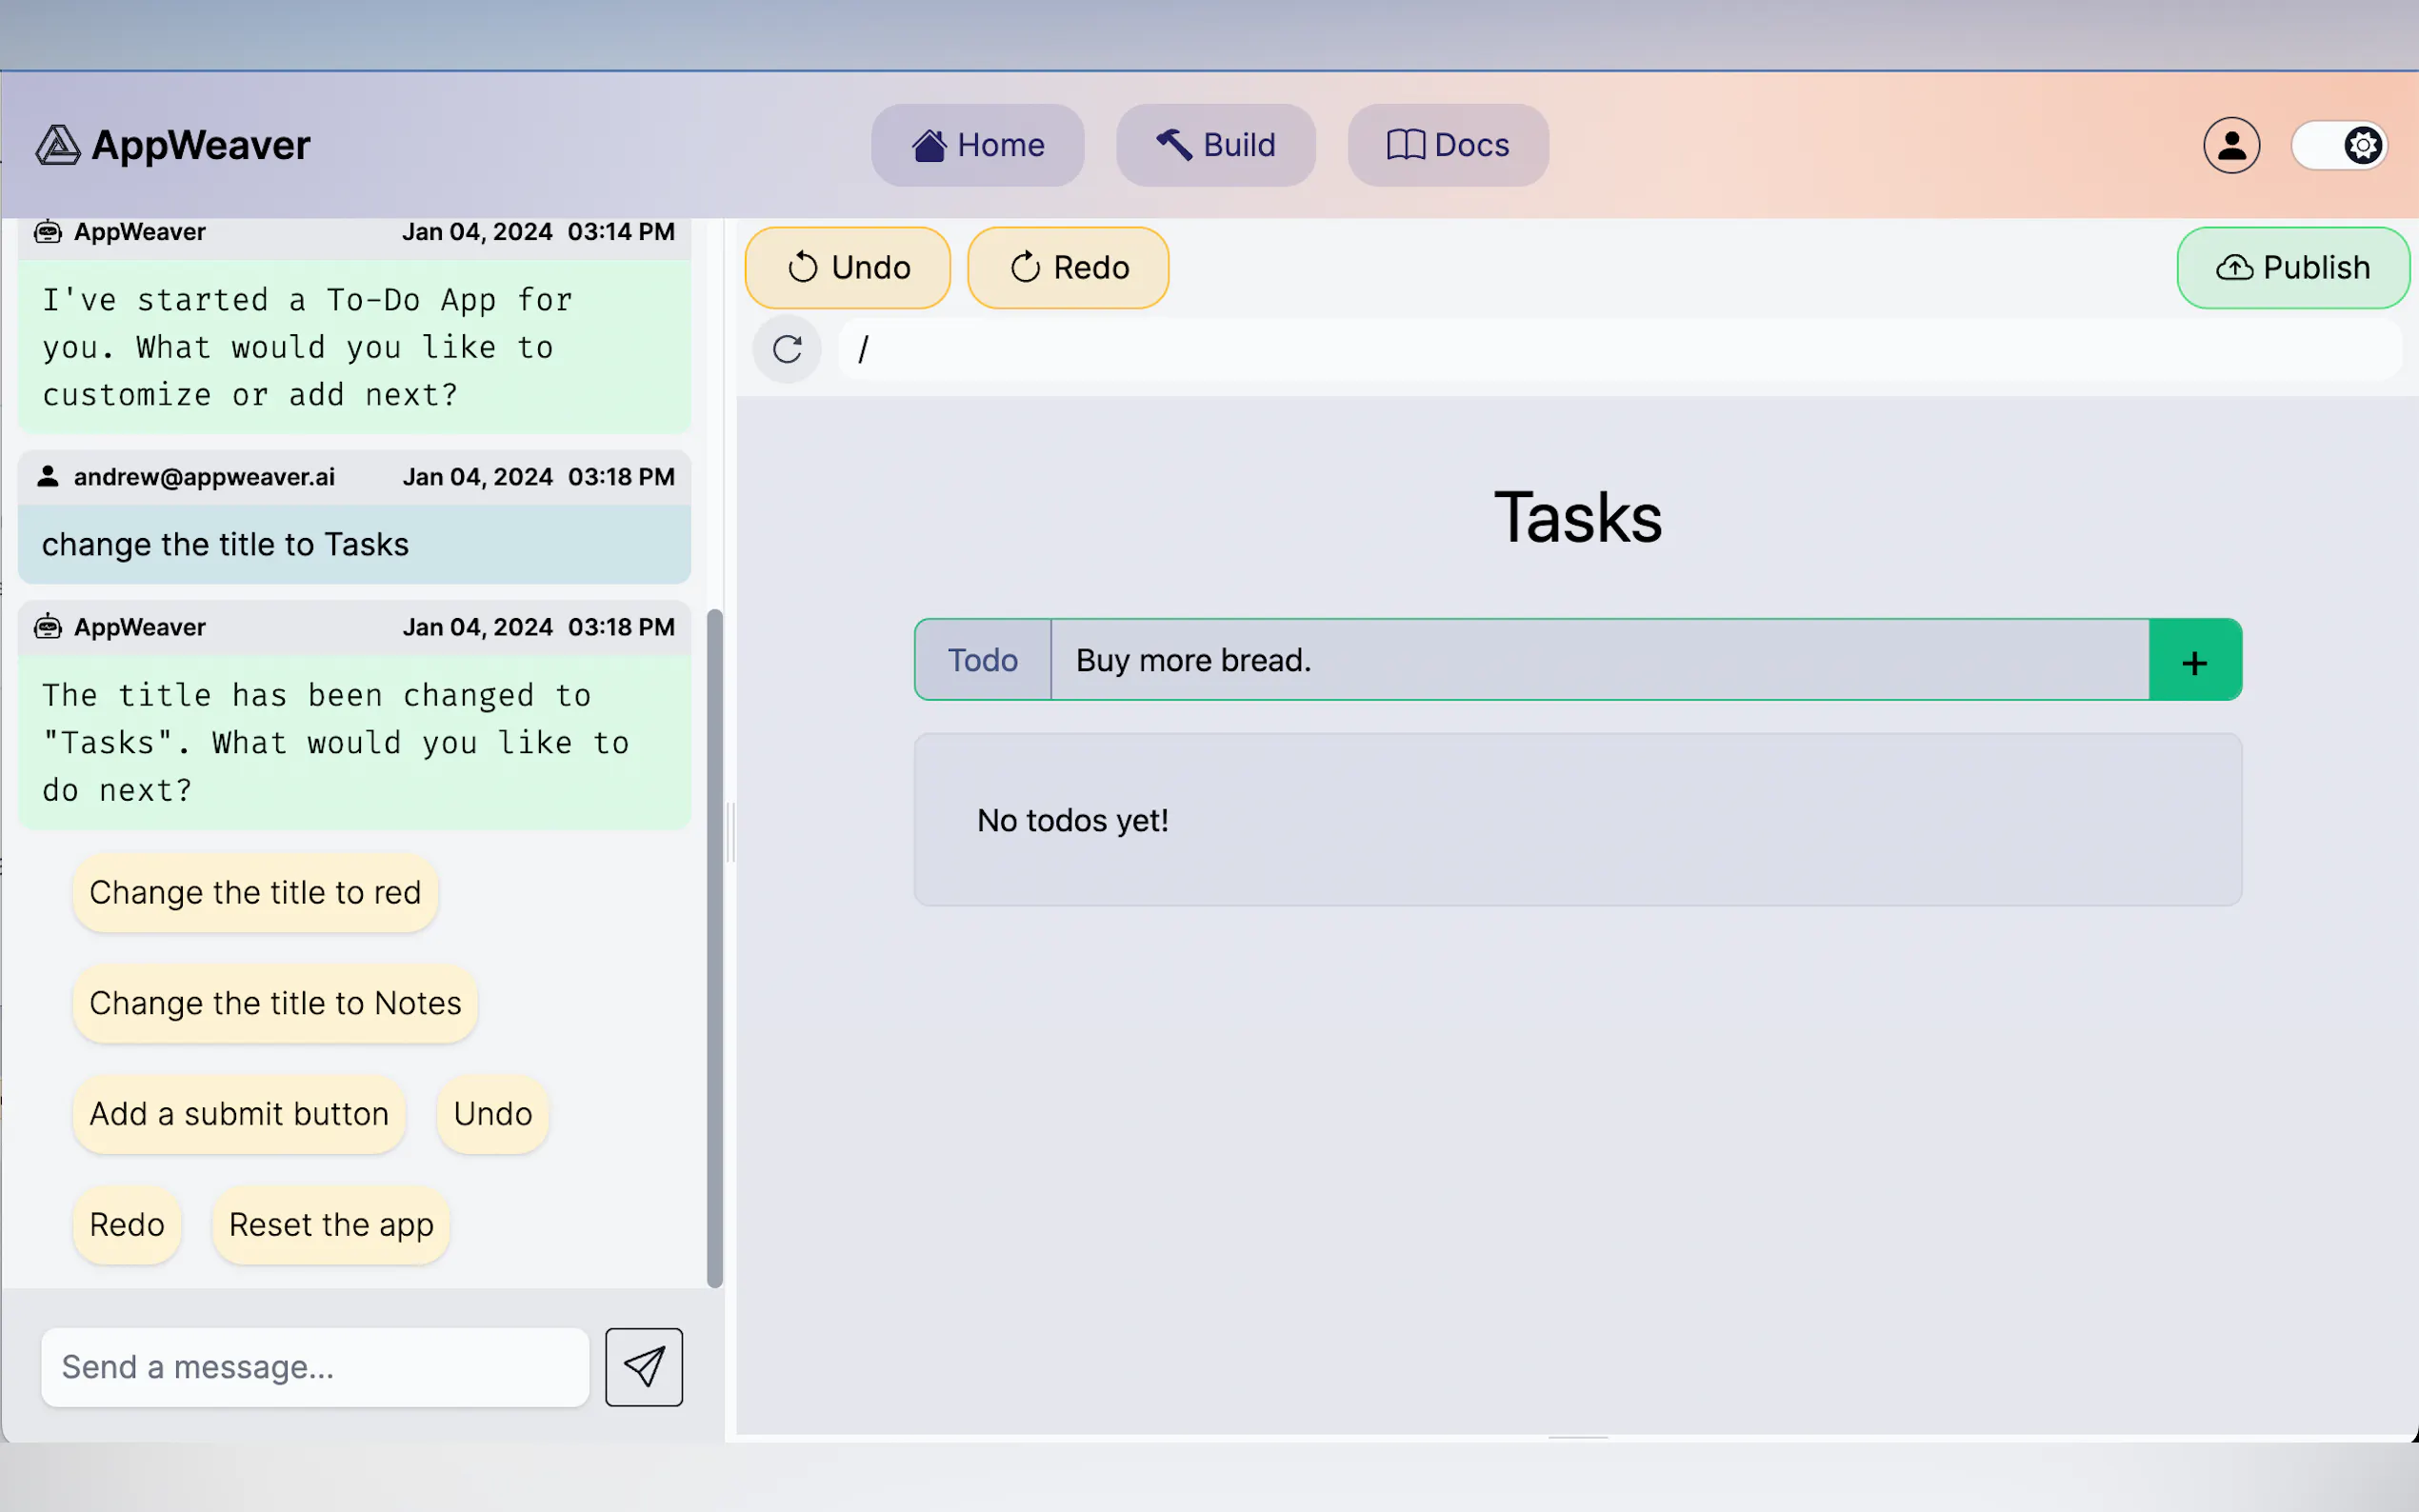
Task: Click the AppWeaver logo icon
Action: (x=58, y=145)
